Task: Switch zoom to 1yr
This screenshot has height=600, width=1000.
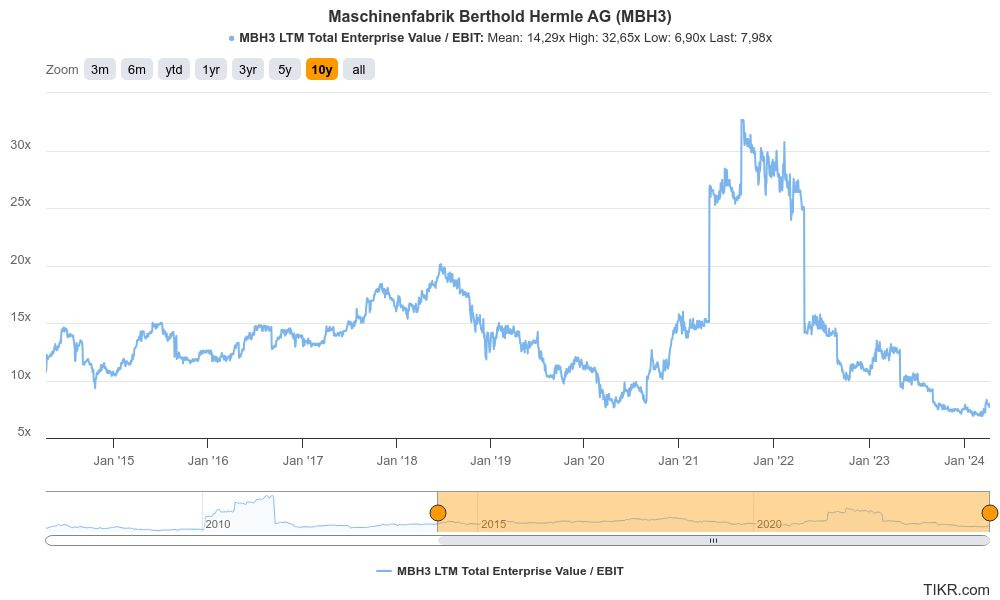Action: (210, 70)
